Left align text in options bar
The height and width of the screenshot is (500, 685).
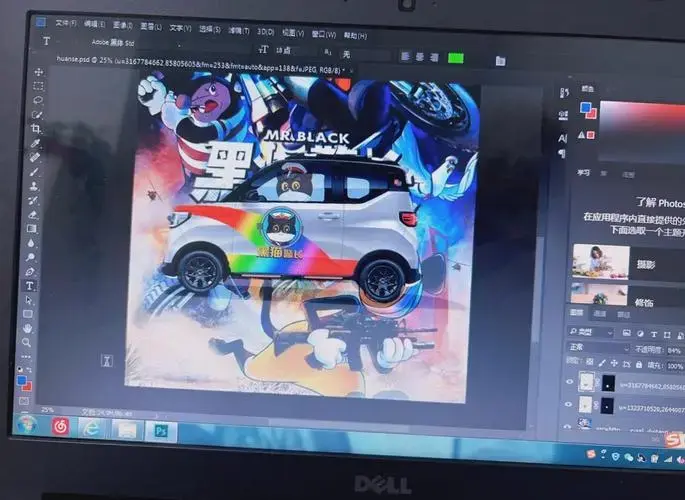click(405, 57)
